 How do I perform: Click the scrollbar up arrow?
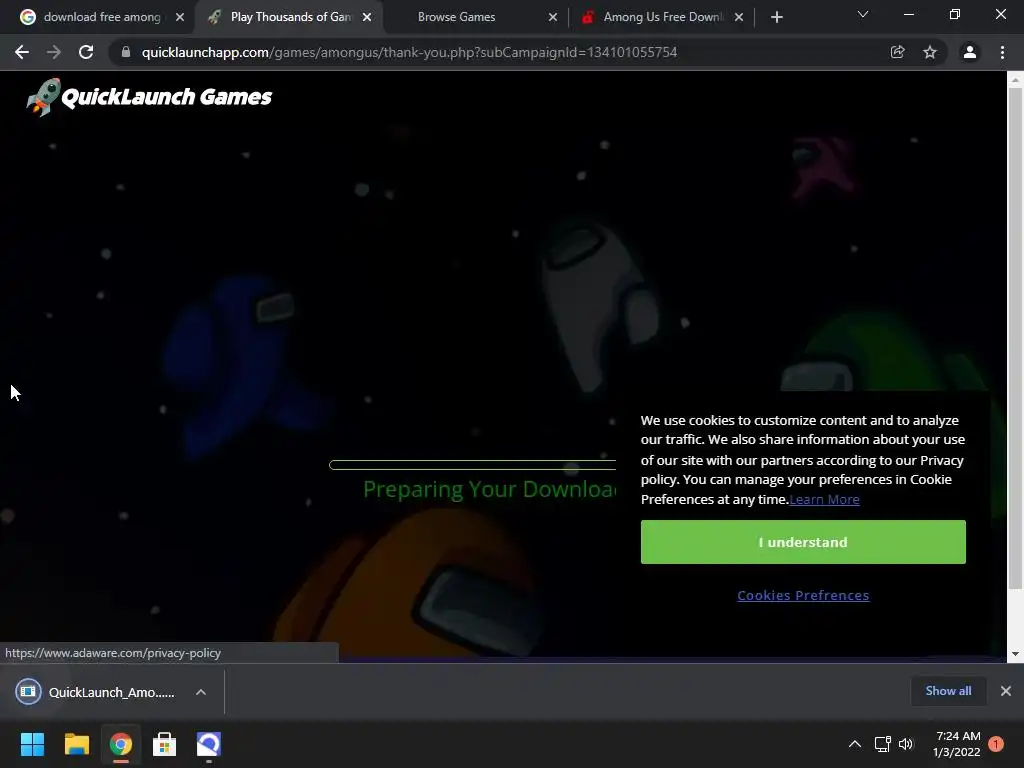[x=1015, y=80]
